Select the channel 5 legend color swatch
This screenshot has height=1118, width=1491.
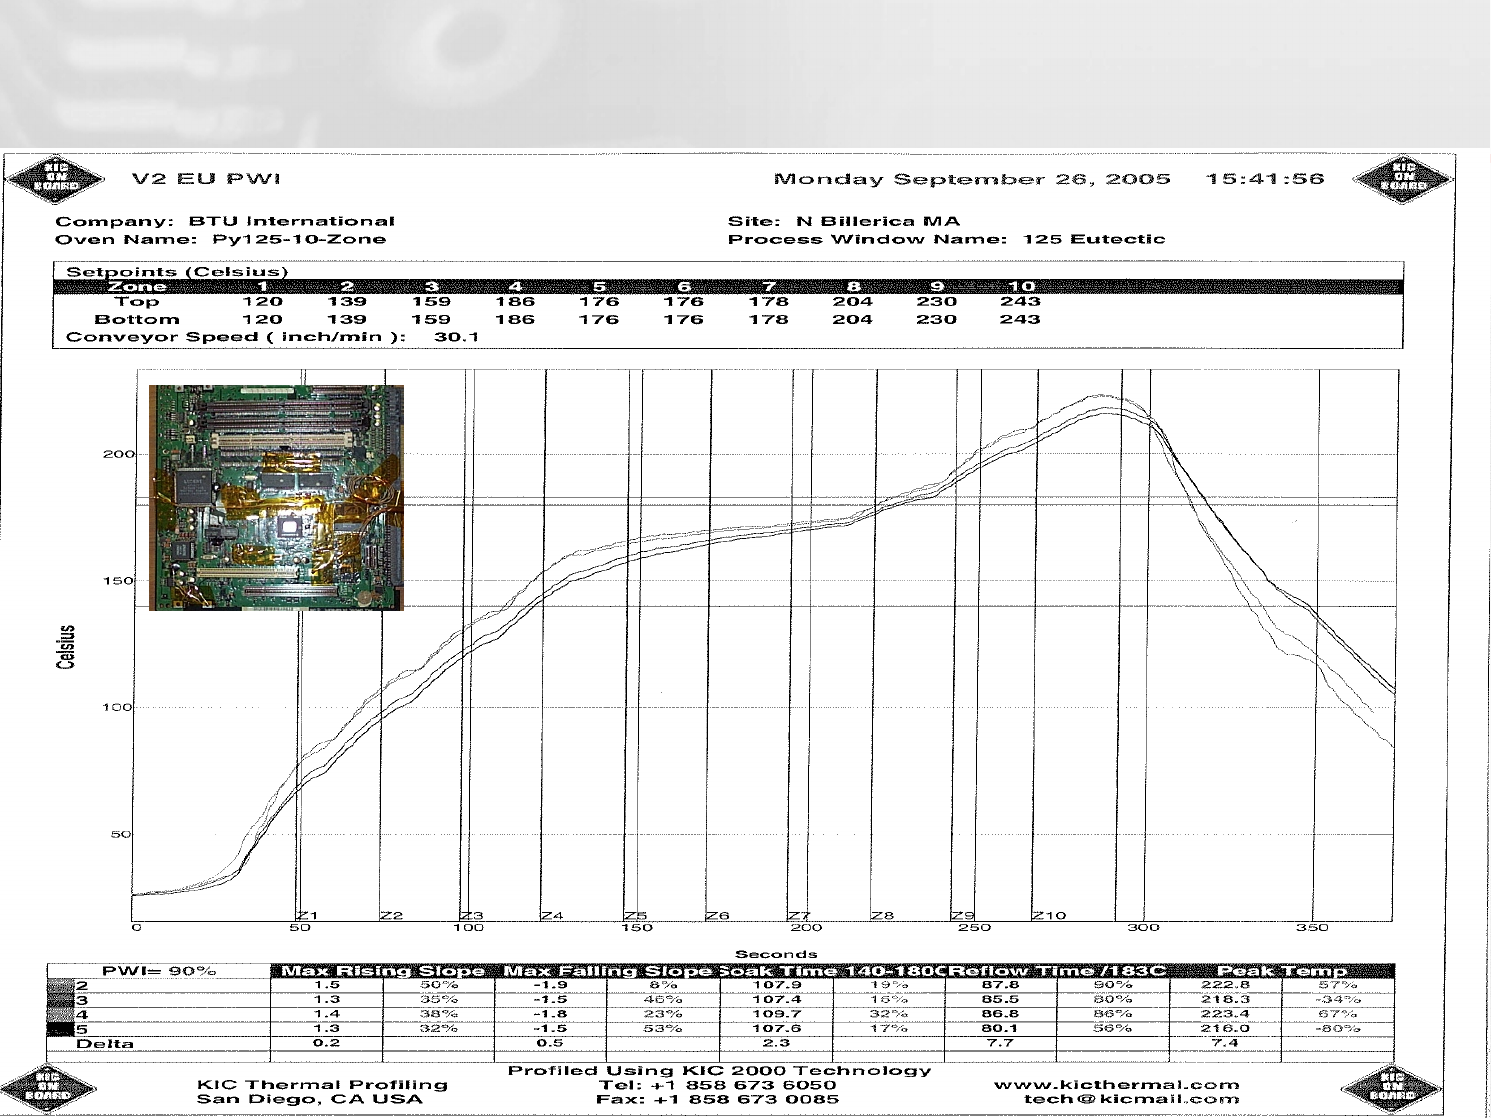[61, 1029]
